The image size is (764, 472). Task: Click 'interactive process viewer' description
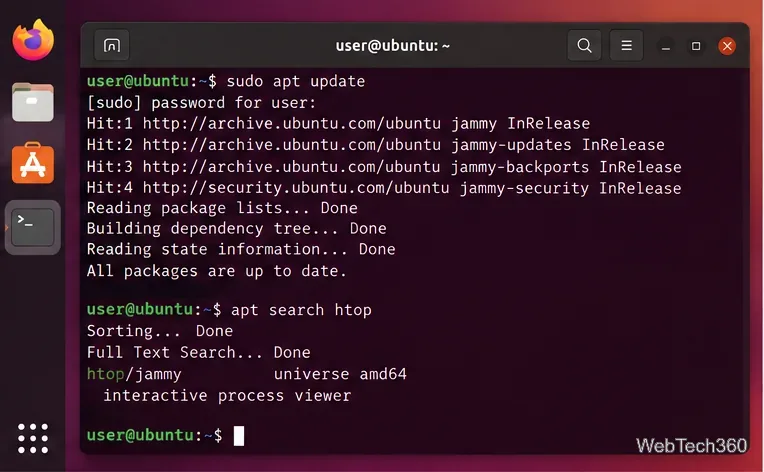pos(227,396)
